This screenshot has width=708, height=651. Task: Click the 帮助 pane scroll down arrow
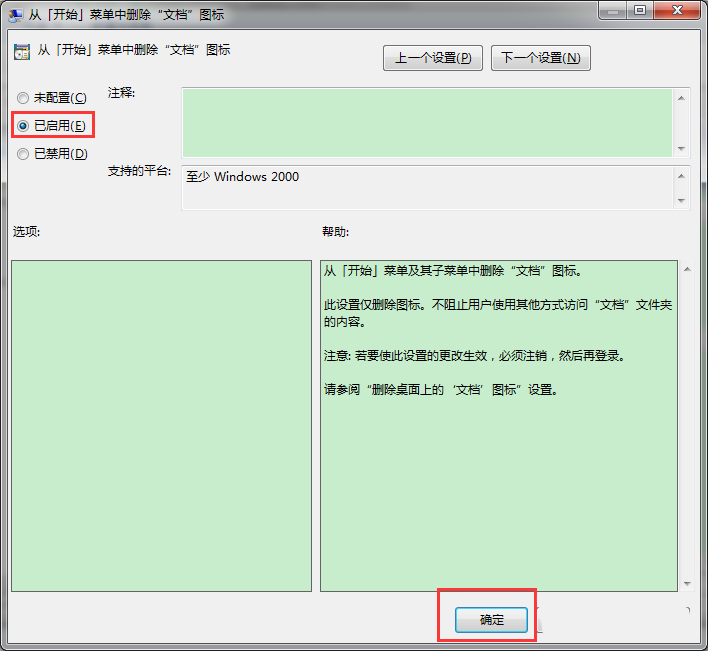coord(687,584)
